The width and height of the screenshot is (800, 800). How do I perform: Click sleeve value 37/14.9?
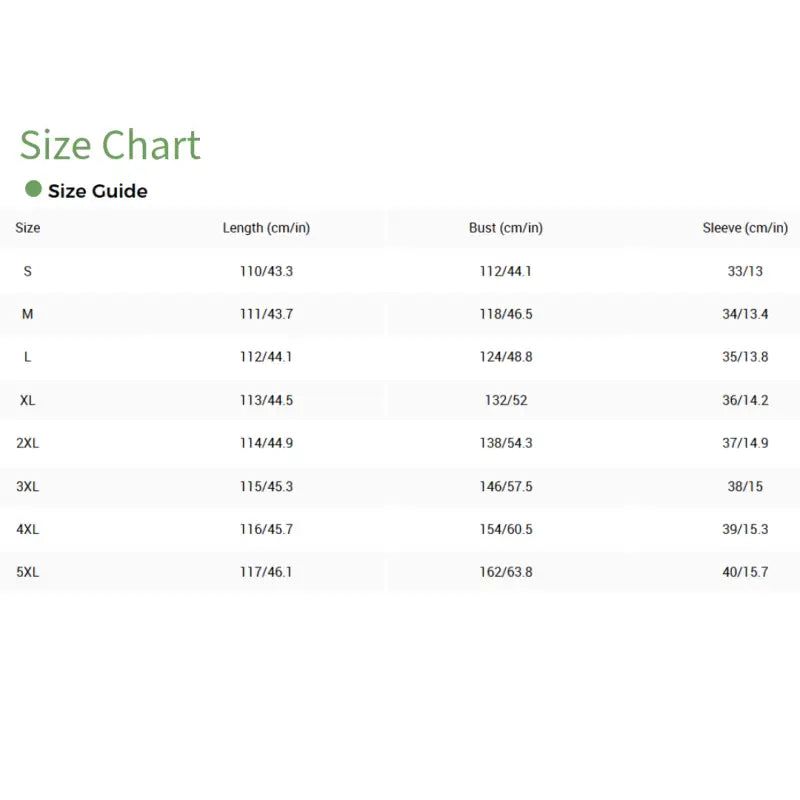tap(745, 443)
